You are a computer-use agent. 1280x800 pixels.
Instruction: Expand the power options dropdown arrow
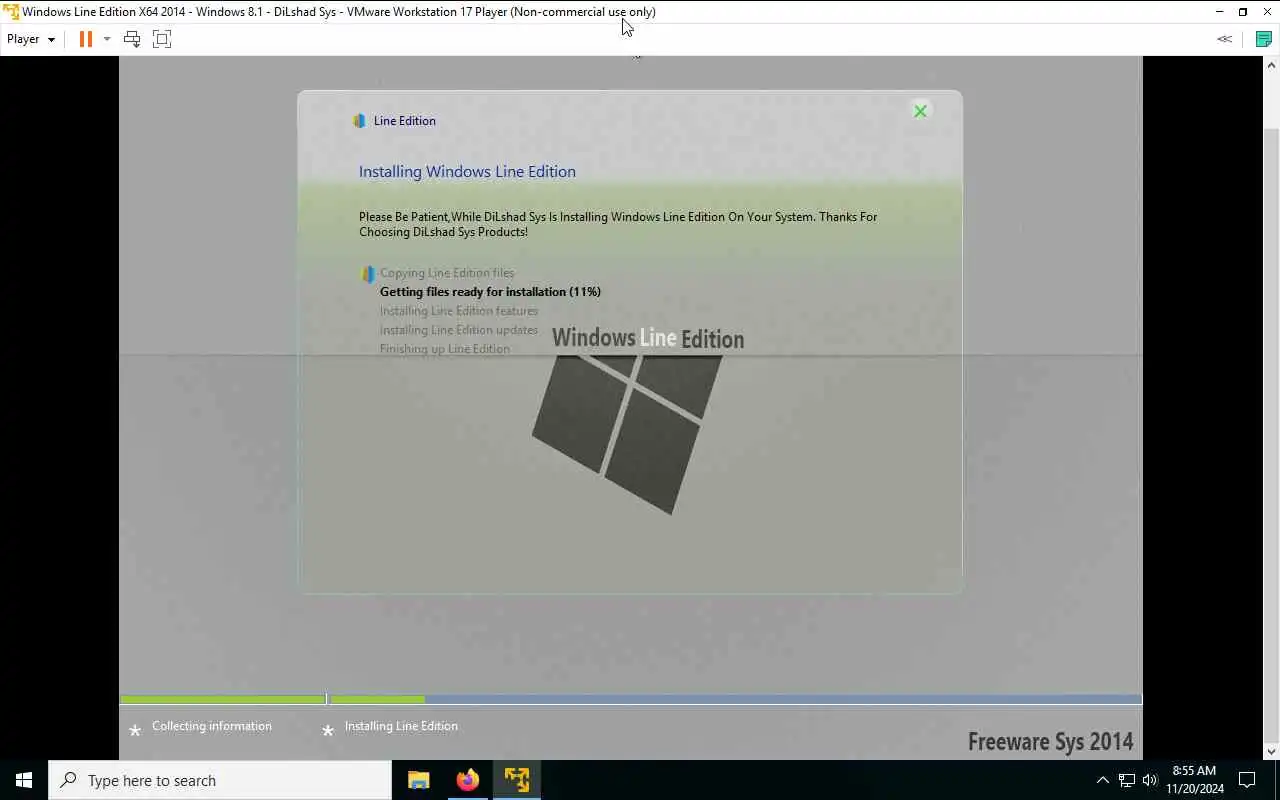coord(107,39)
